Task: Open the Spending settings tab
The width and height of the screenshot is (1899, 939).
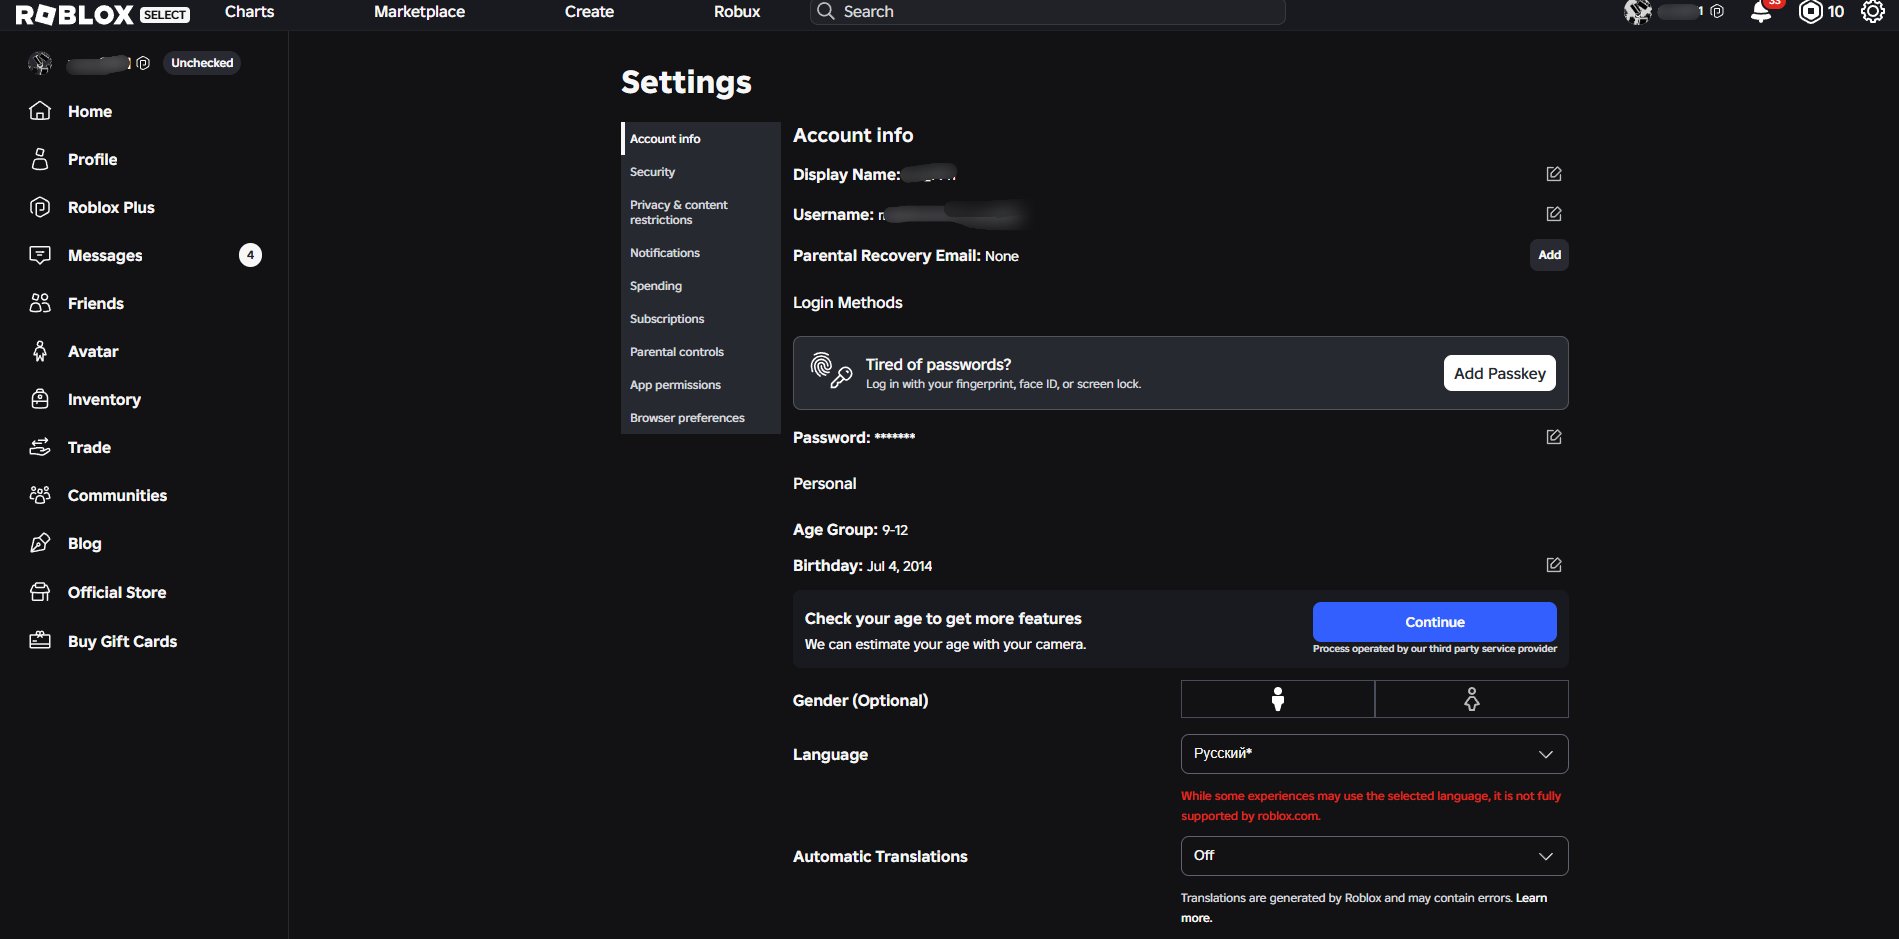Action: pos(701,286)
